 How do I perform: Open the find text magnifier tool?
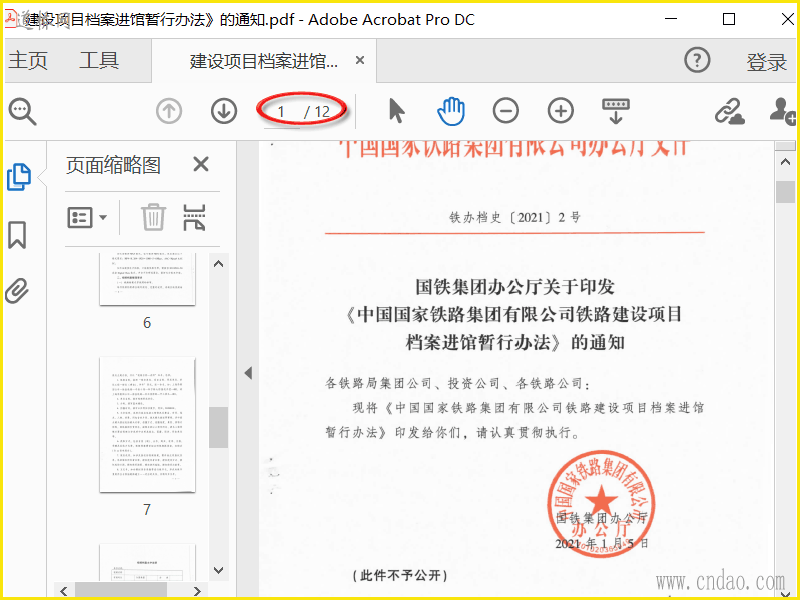point(22,111)
